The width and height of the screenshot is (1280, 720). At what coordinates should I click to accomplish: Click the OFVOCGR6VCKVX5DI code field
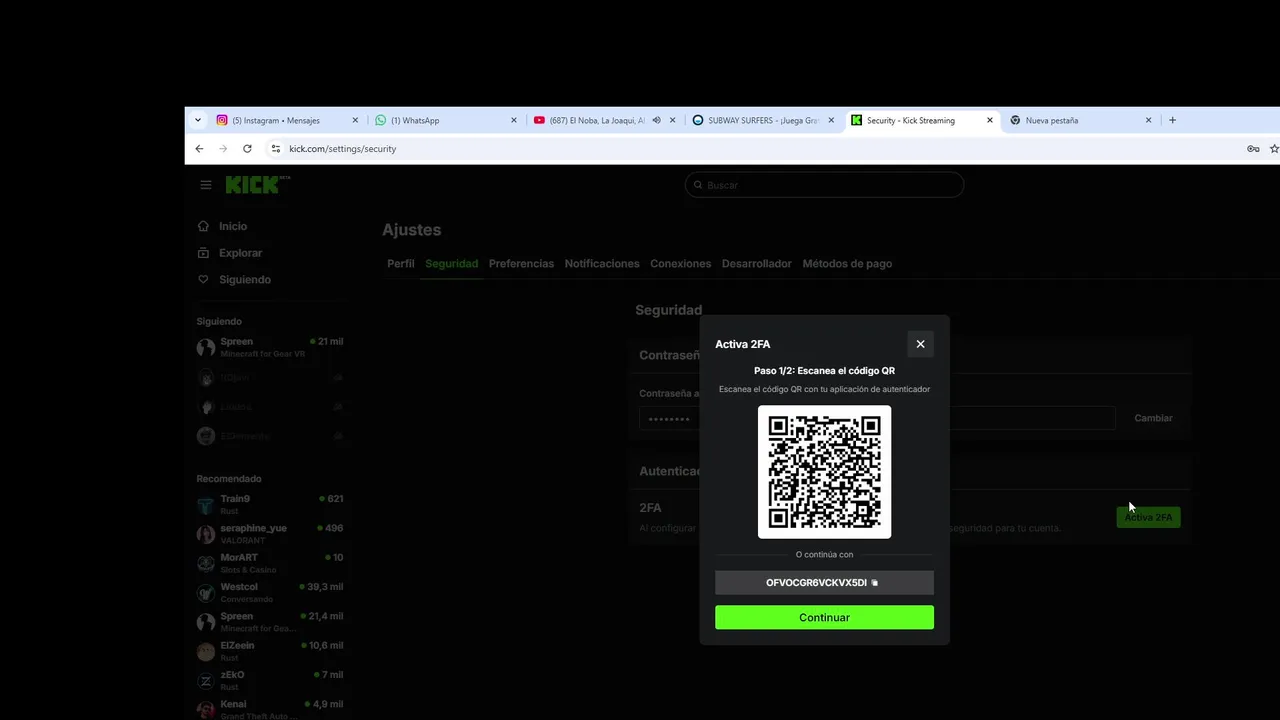tap(824, 583)
